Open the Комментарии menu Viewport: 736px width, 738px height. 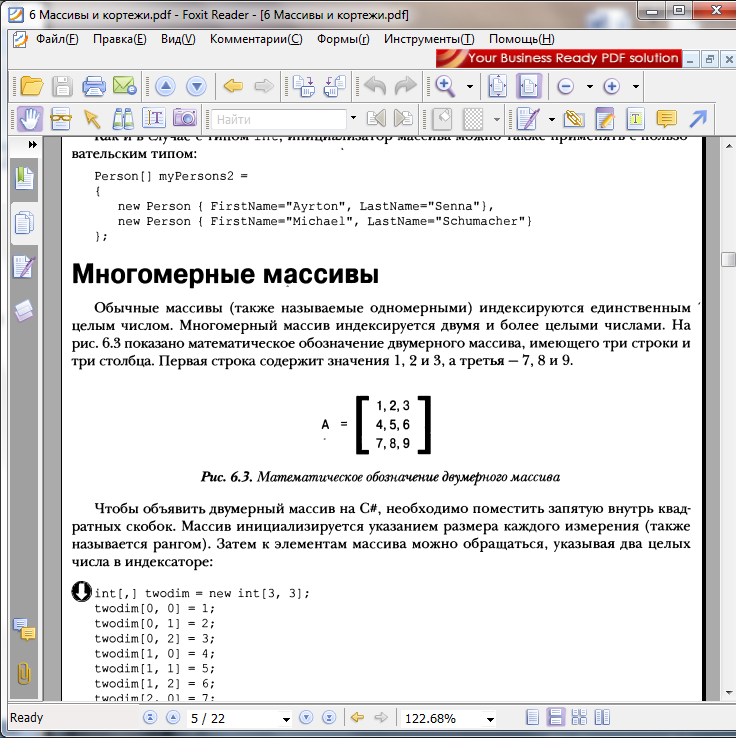click(256, 39)
